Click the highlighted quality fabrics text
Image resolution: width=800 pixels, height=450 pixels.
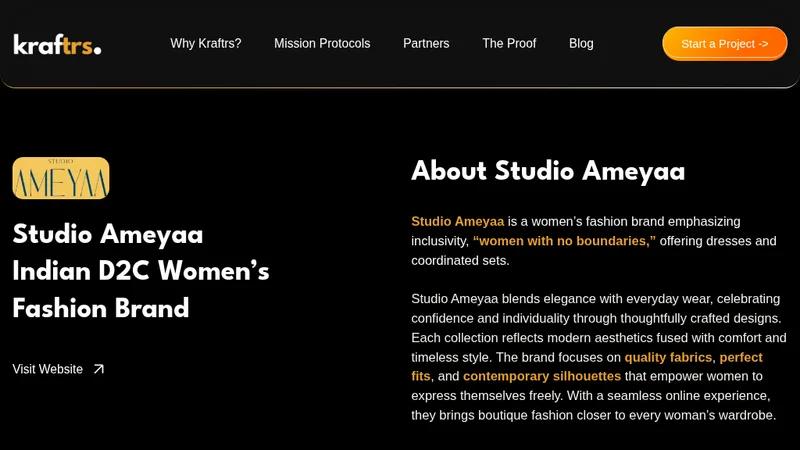tap(668, 357)
